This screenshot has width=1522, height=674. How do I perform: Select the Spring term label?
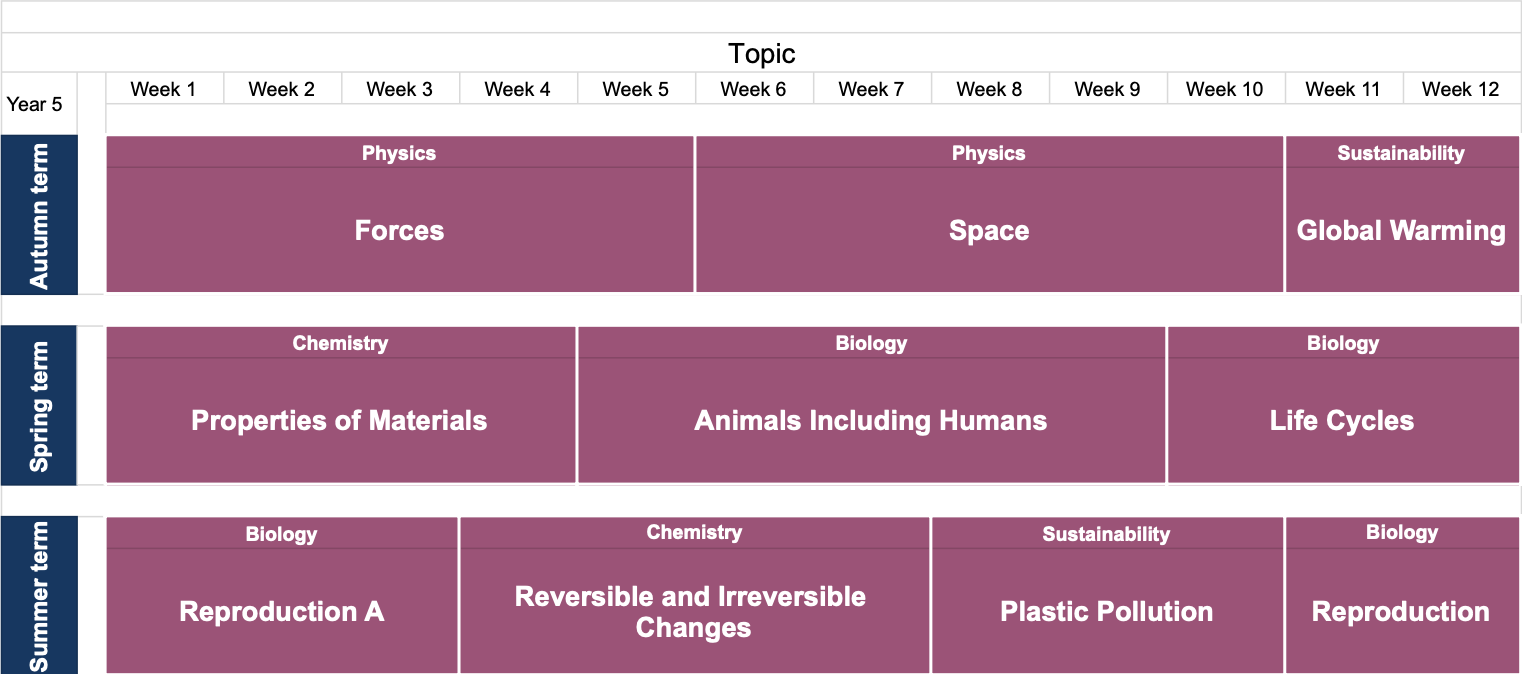(40, 406)
